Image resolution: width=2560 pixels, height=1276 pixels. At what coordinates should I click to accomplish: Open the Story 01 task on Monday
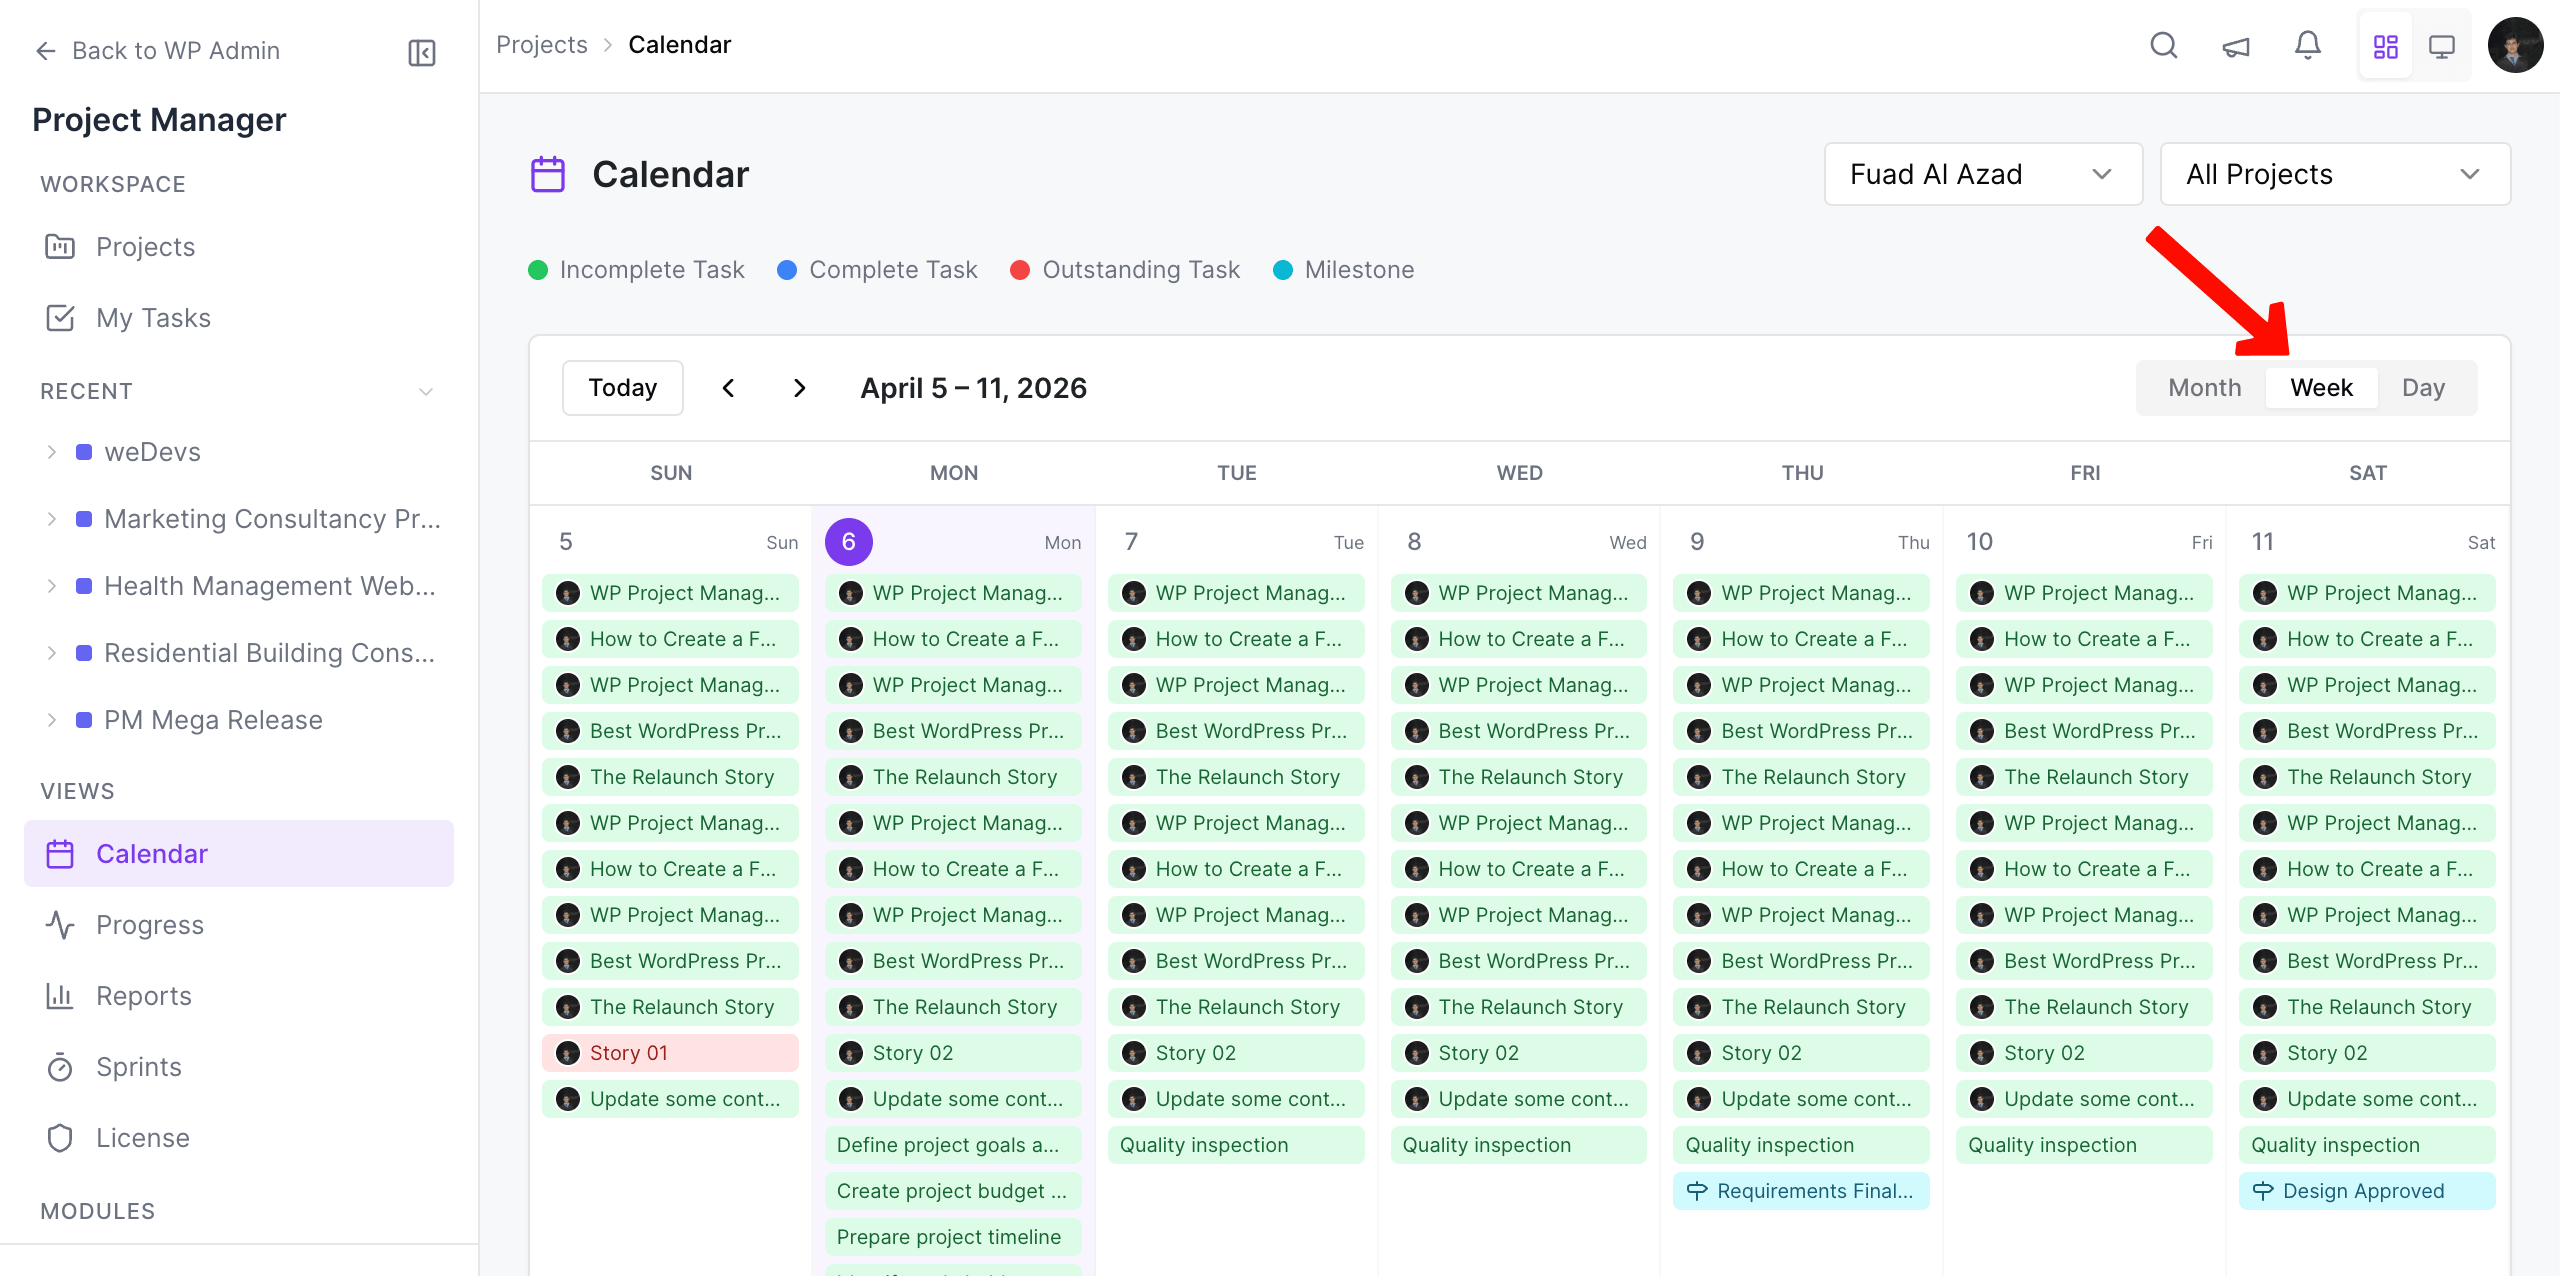(x=670, y=1052)
